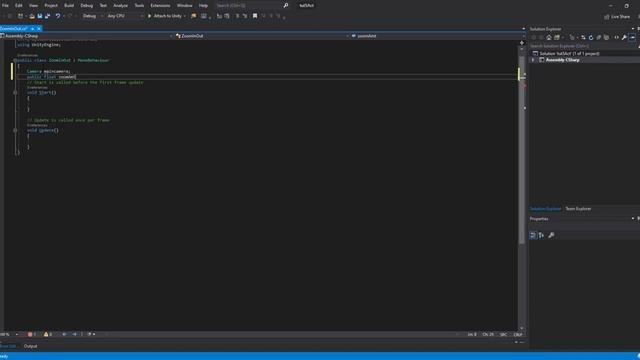This screenshot has width=640, height=360.
Task: Open the Test menu
Action: tap(103, 6)
